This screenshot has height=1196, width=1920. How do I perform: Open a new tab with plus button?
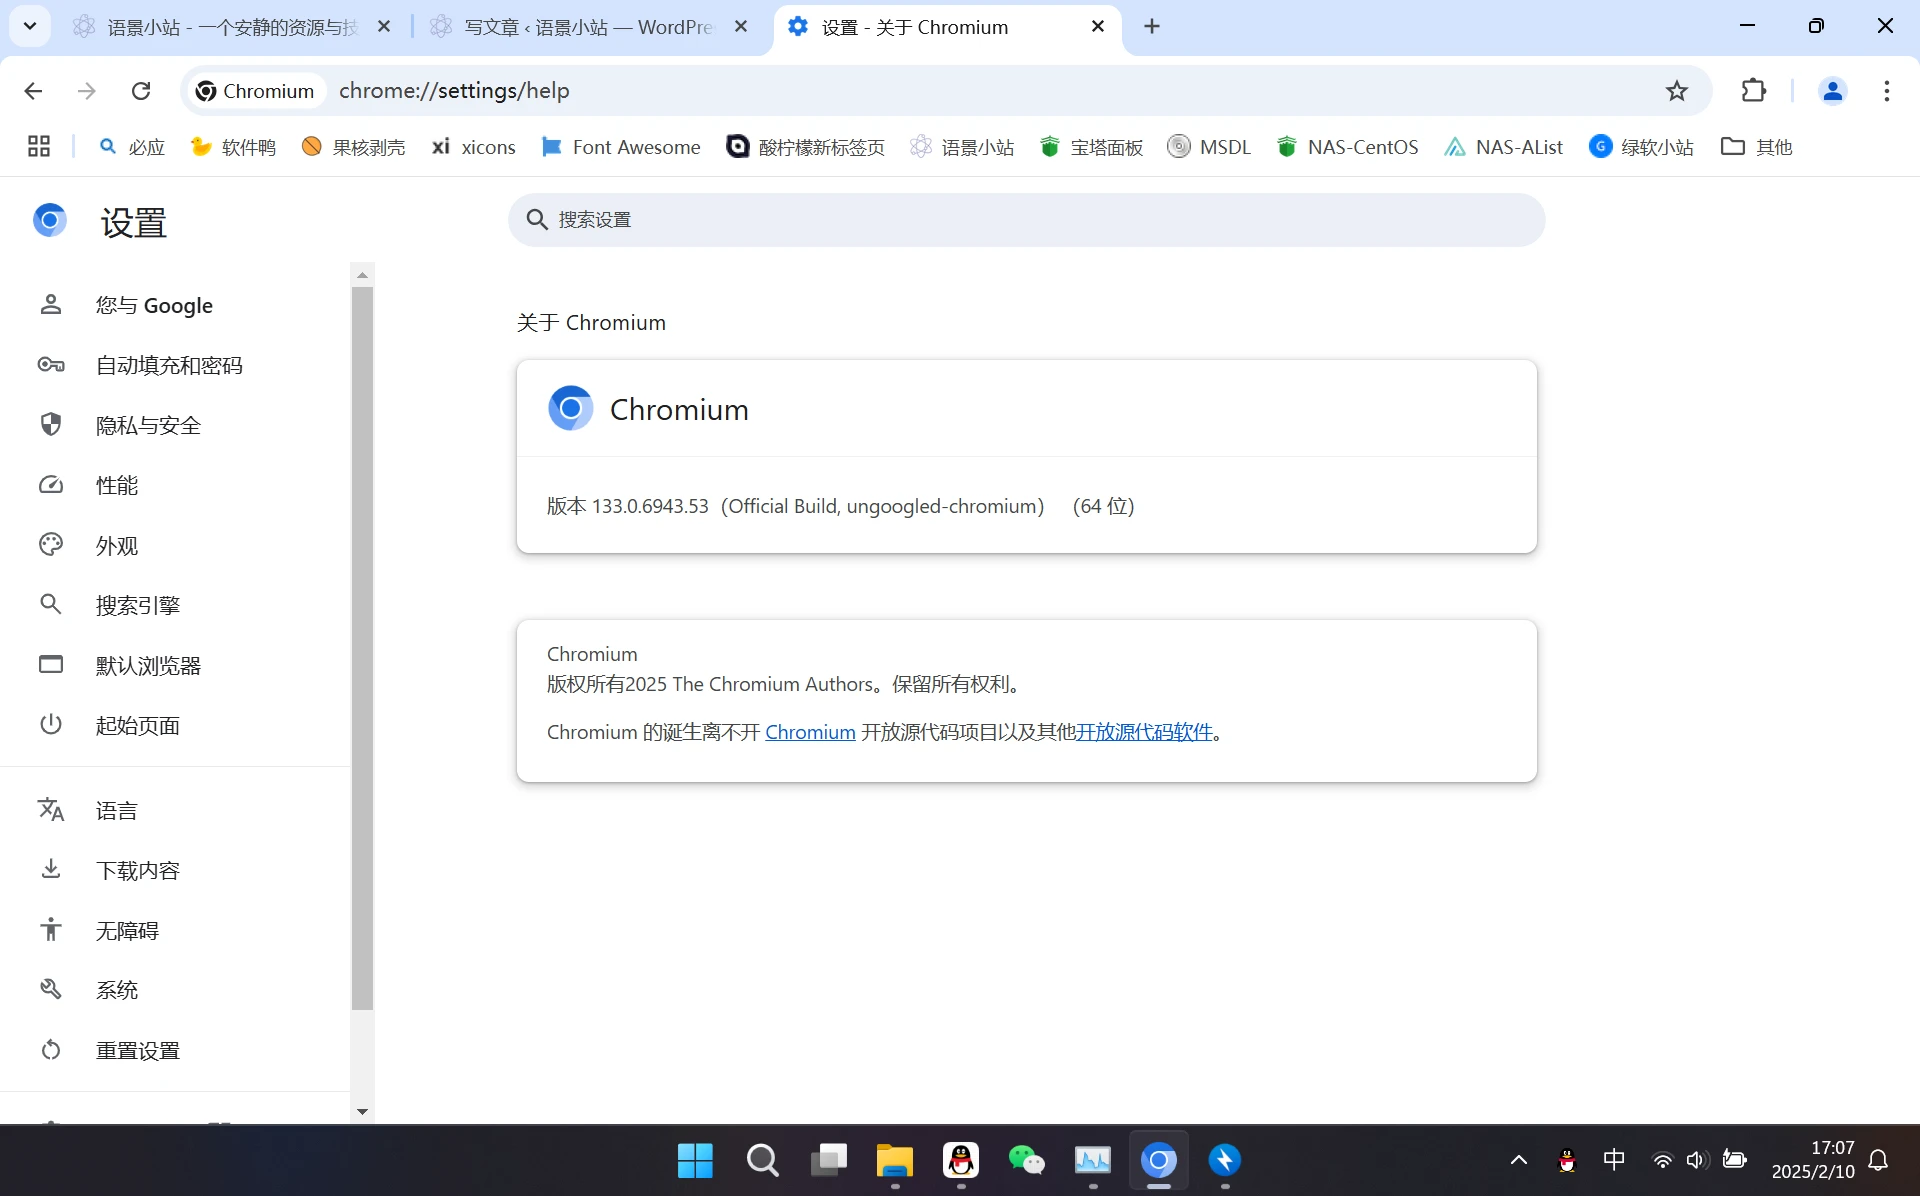[1152, 27]
